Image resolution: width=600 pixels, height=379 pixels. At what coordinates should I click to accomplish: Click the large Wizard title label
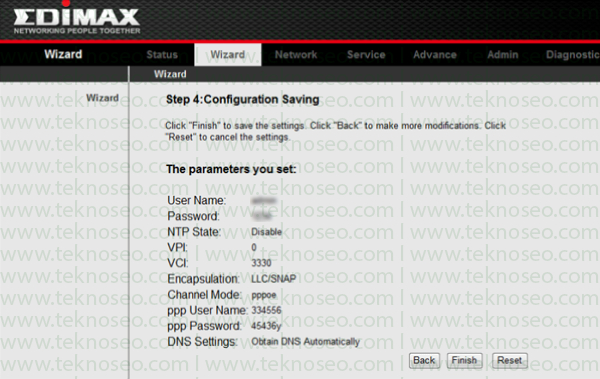63,54
